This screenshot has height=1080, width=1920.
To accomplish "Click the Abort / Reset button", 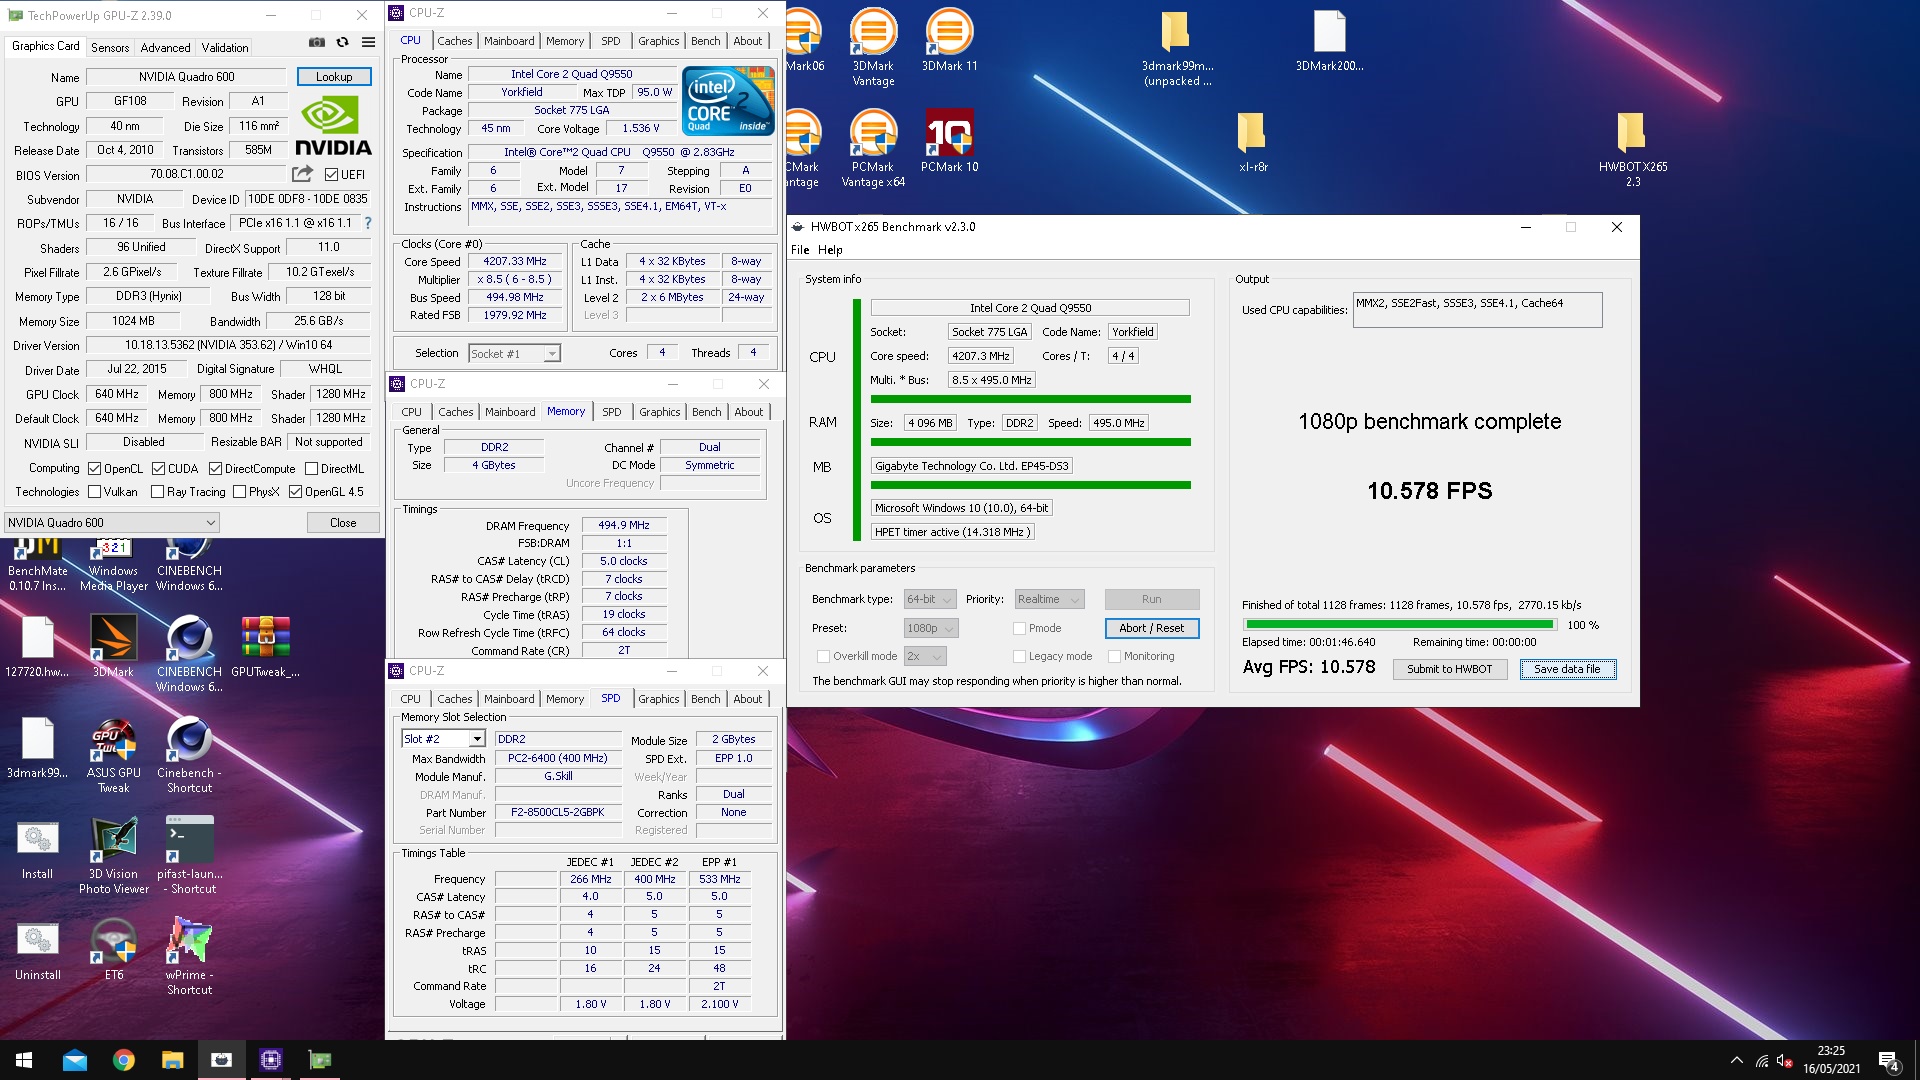I will tap(1151, 628).
